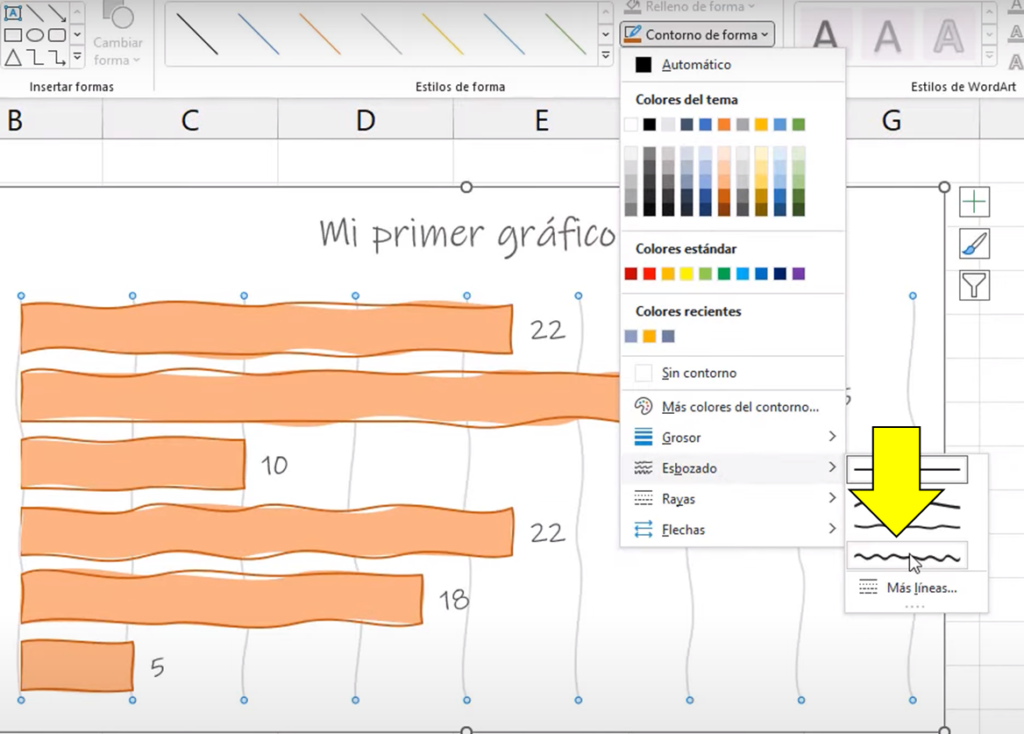Screen dimensions: 1024x734
Task: Choose the Automático outline color
Action: (696, 65)
